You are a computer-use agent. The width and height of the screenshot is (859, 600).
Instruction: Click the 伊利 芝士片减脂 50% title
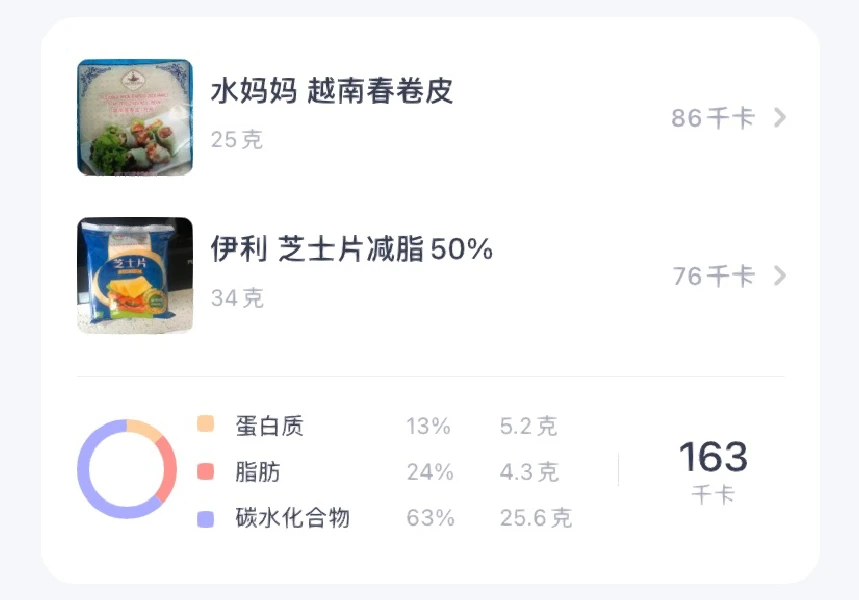[x=352, y=249]
